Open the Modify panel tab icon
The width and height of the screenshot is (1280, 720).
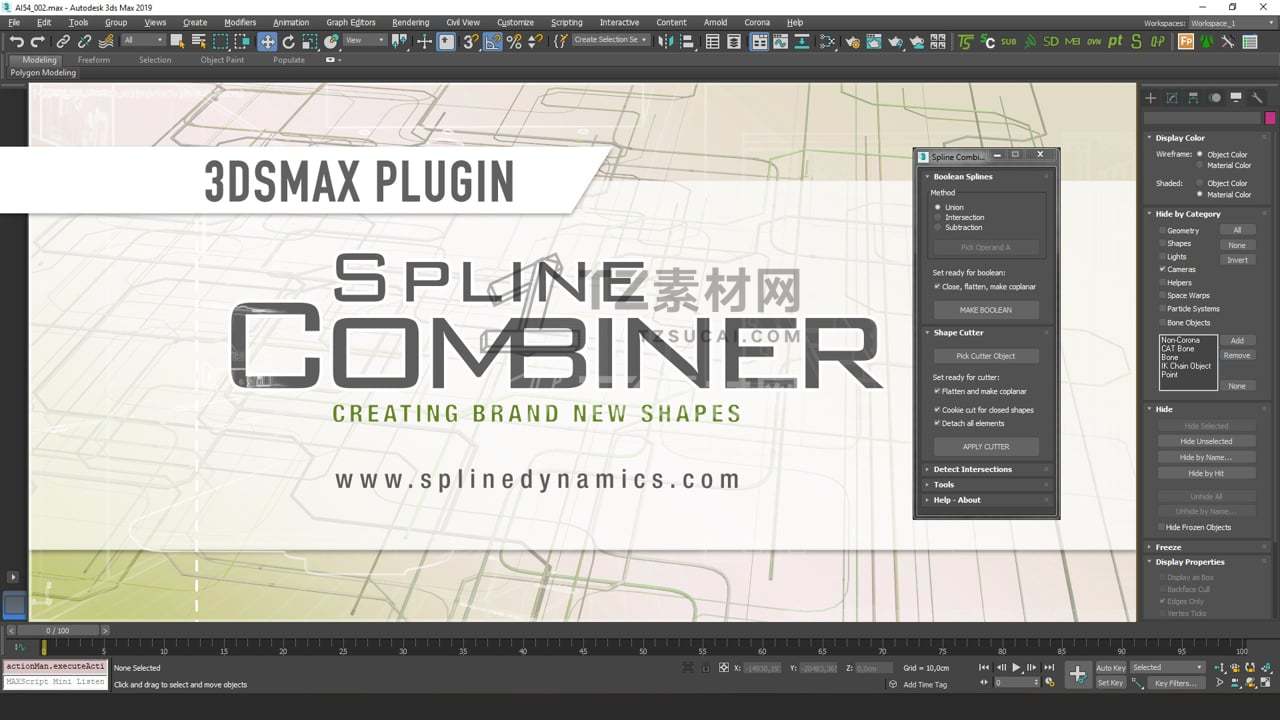(1172, 97)
